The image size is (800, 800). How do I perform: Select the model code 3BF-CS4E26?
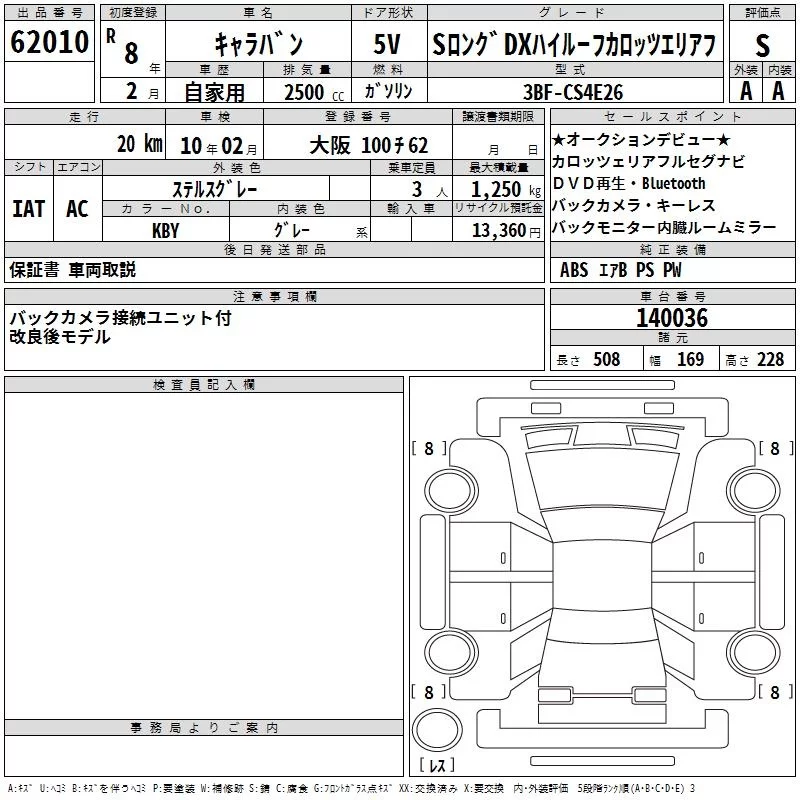point(573,90)
